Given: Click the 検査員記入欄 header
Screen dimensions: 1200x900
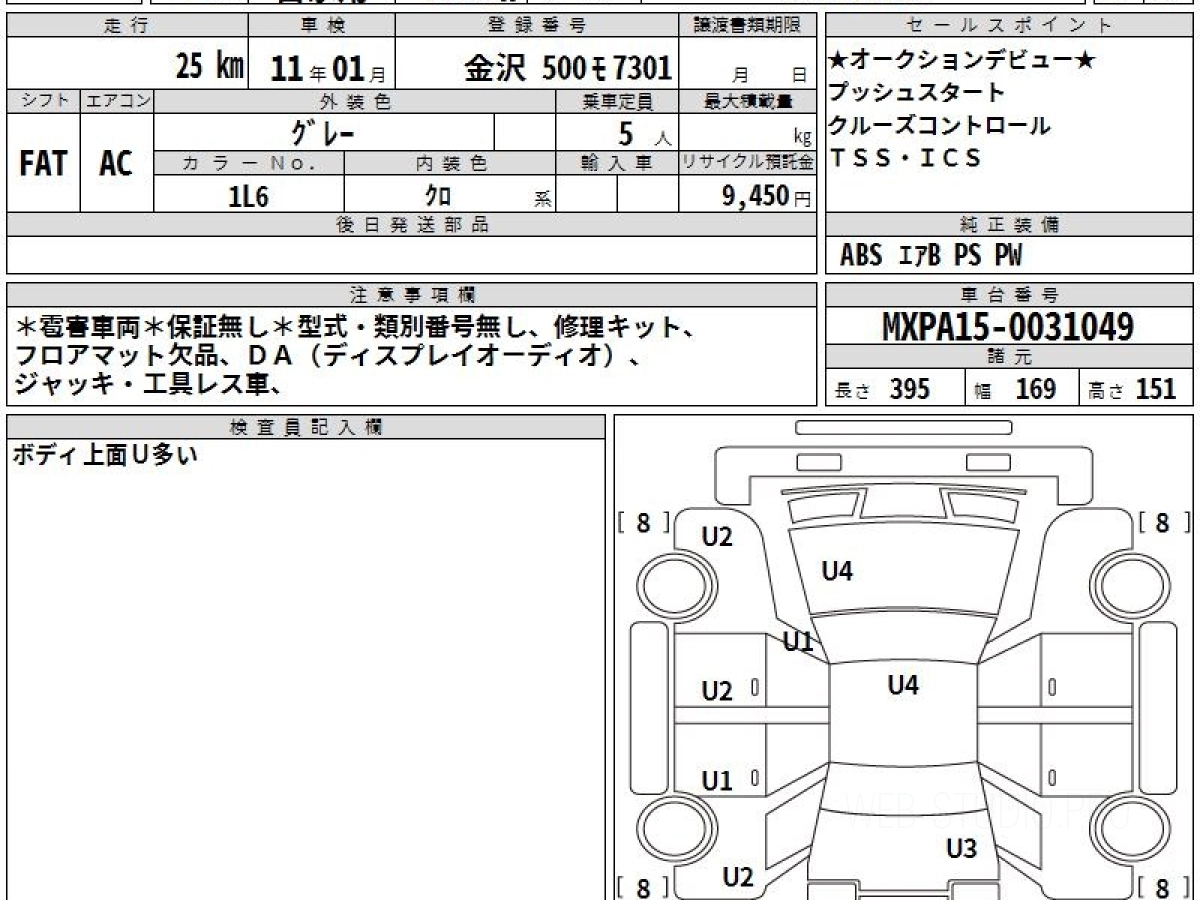Looking at the screenshot, I should (x=306, y=427).
